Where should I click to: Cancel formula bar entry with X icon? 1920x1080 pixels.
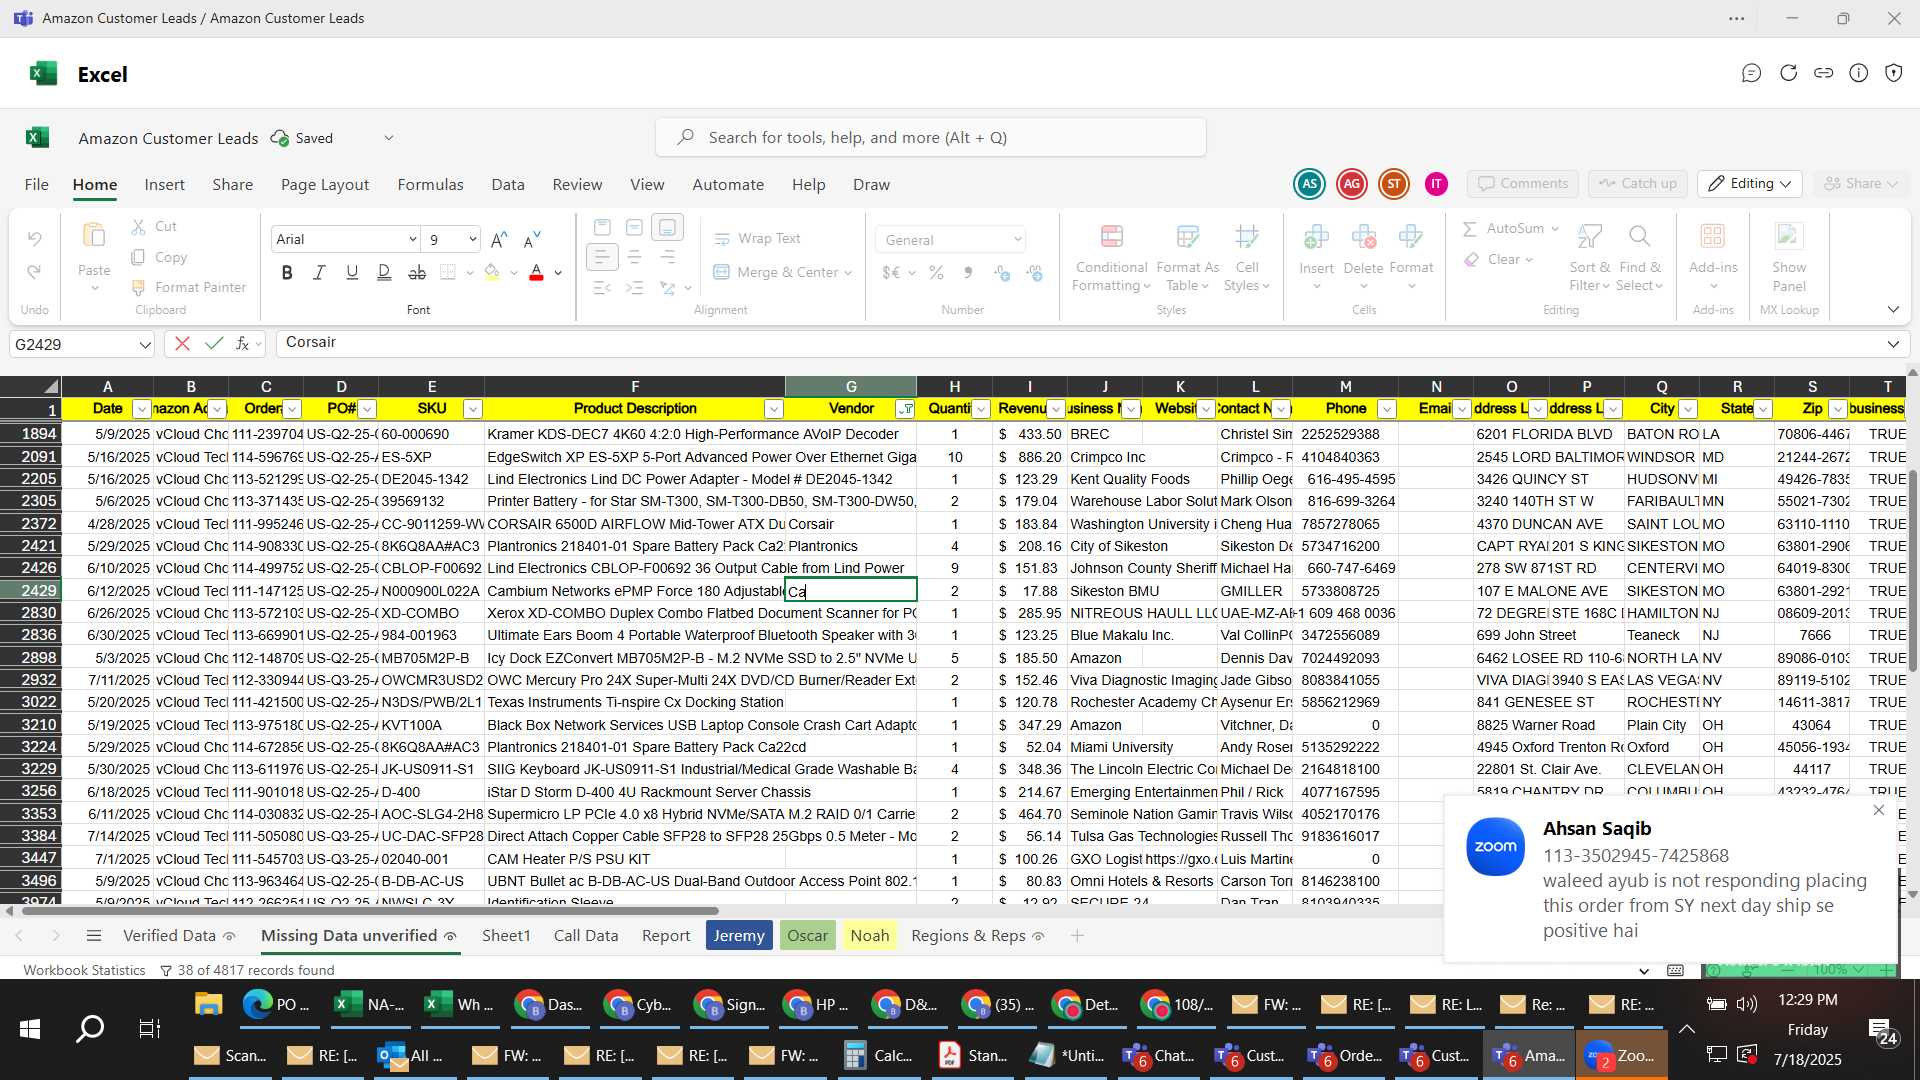tap(182, 344)
